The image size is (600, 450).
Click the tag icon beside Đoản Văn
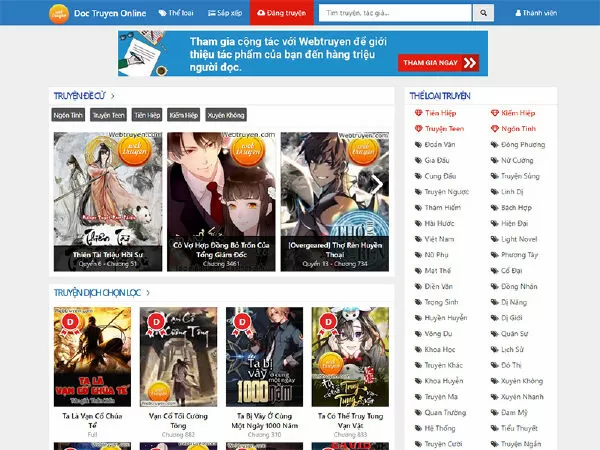(418, 145)
